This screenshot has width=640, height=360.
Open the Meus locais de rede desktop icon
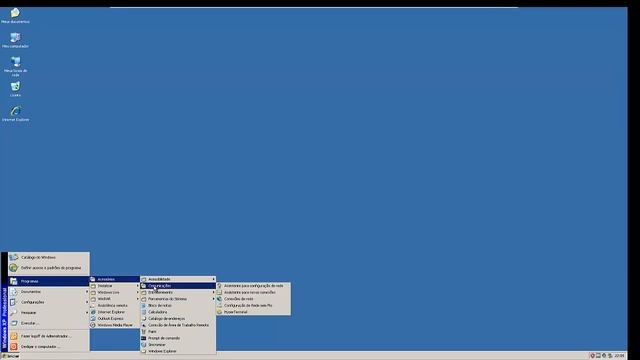coord(15,67)
